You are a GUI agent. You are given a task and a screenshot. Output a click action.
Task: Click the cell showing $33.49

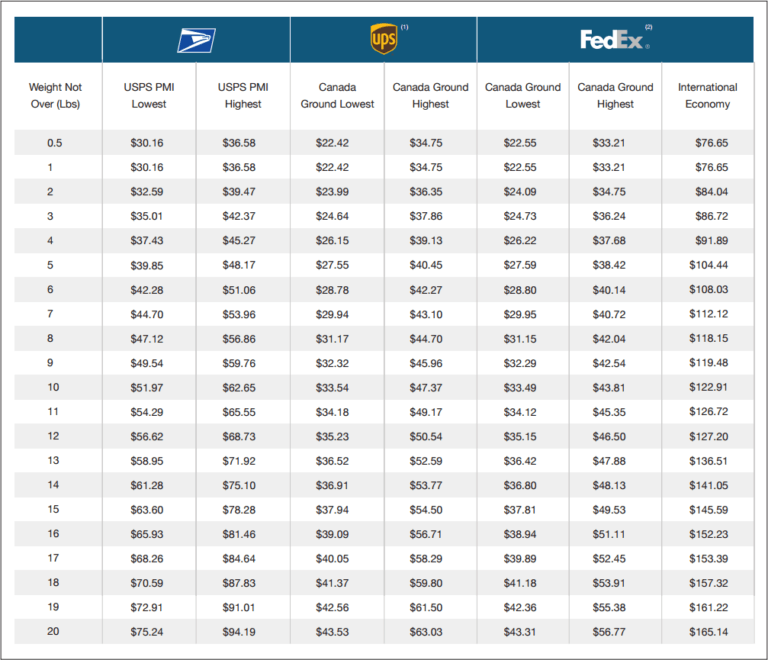pos(520,388)
